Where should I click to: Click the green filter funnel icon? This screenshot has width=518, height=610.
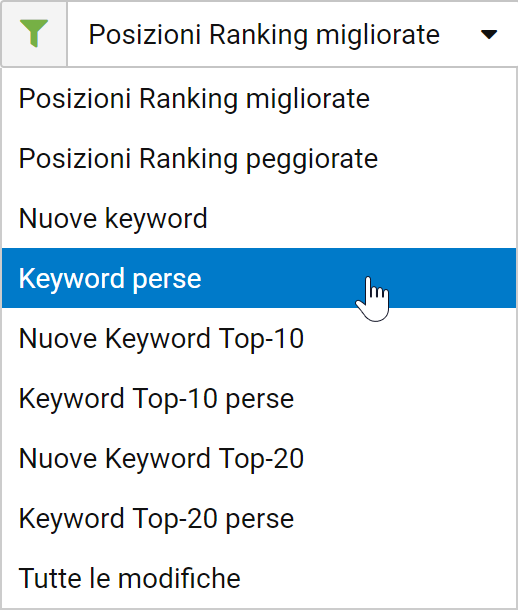point(34,33)
